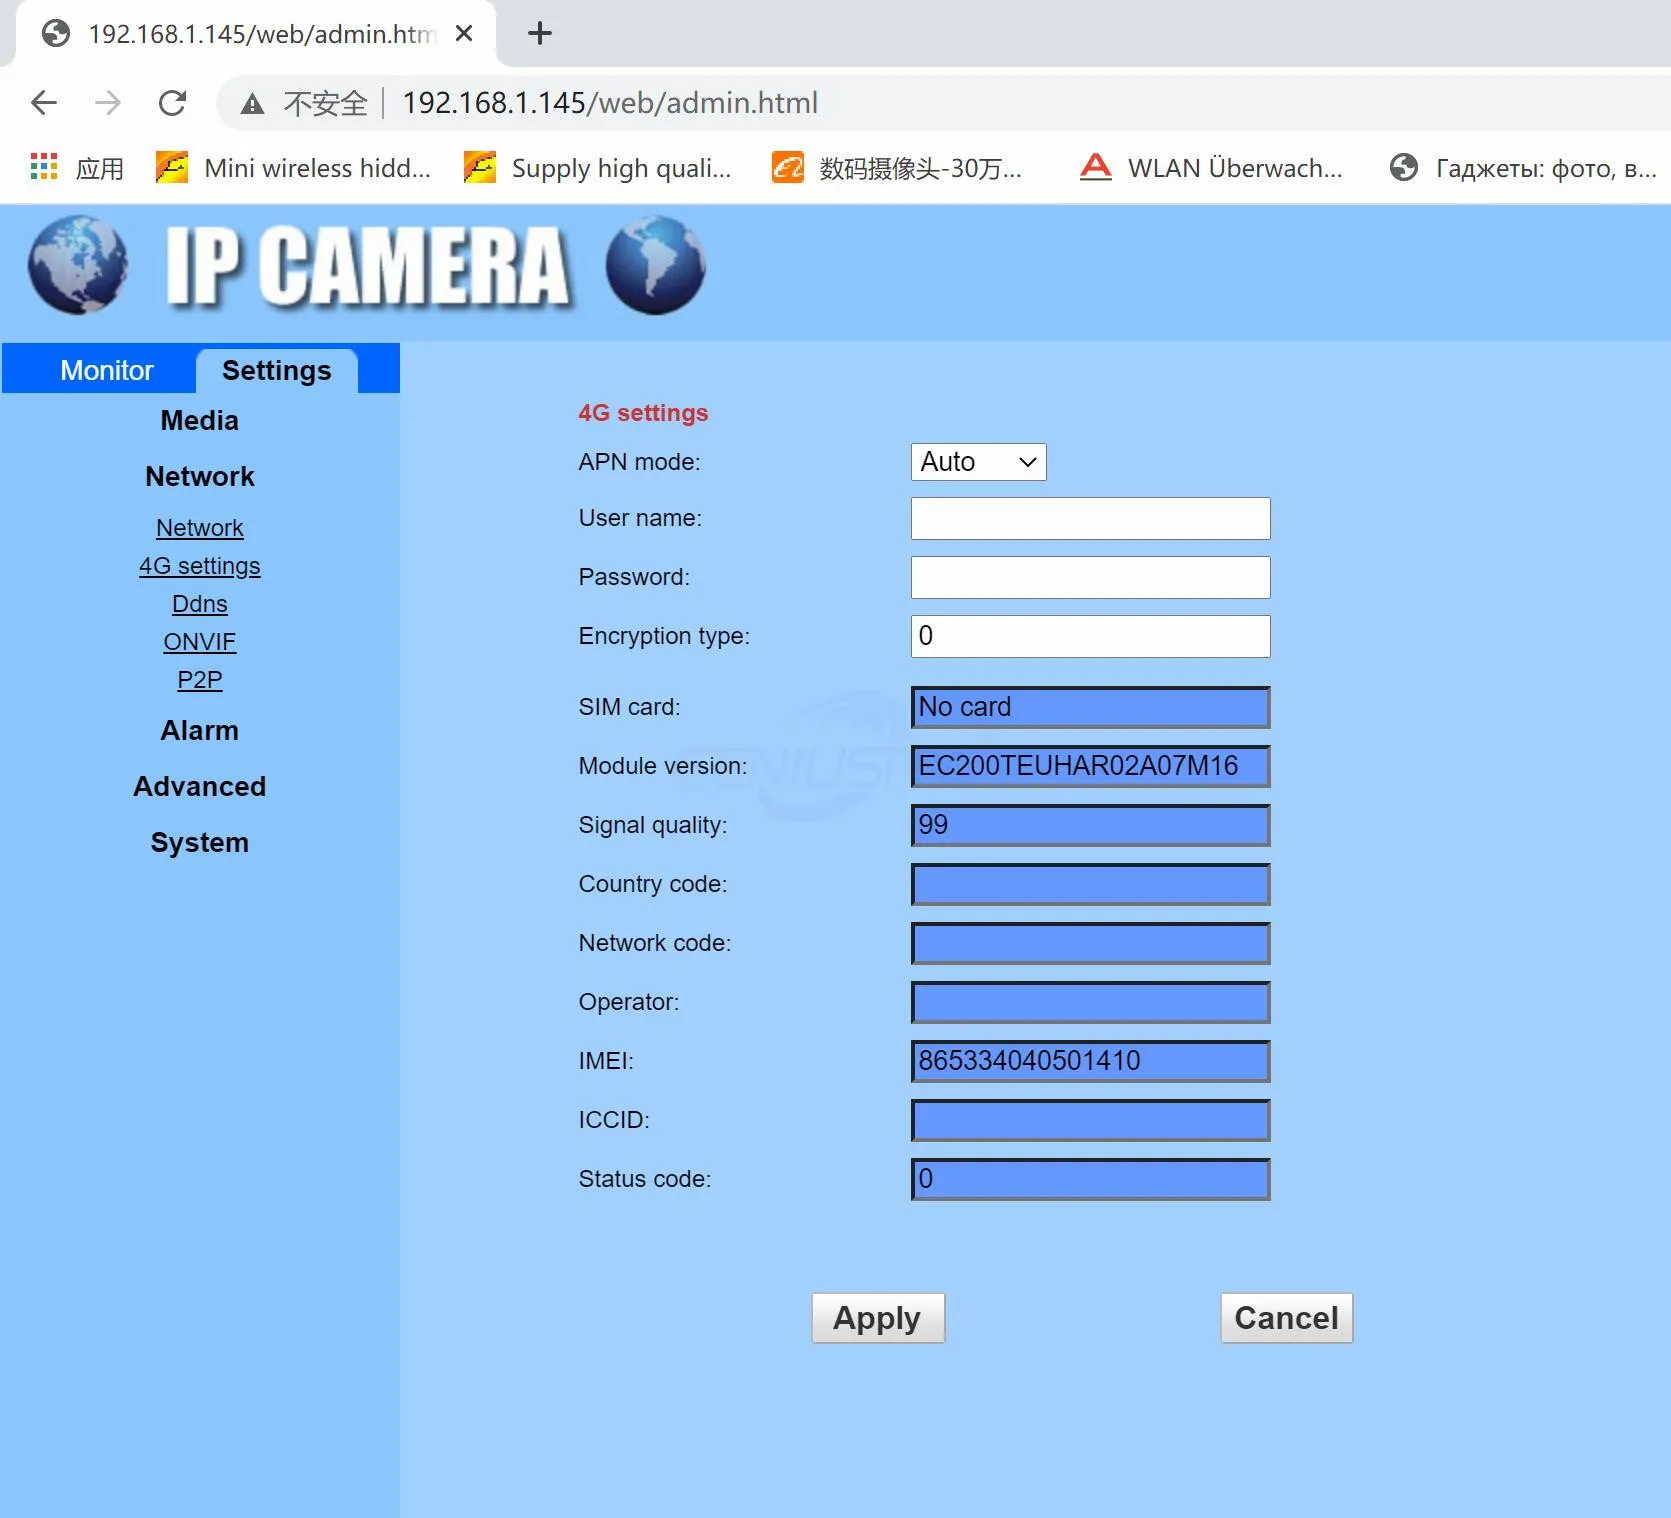Expand the Media settings section

point(199,421)
